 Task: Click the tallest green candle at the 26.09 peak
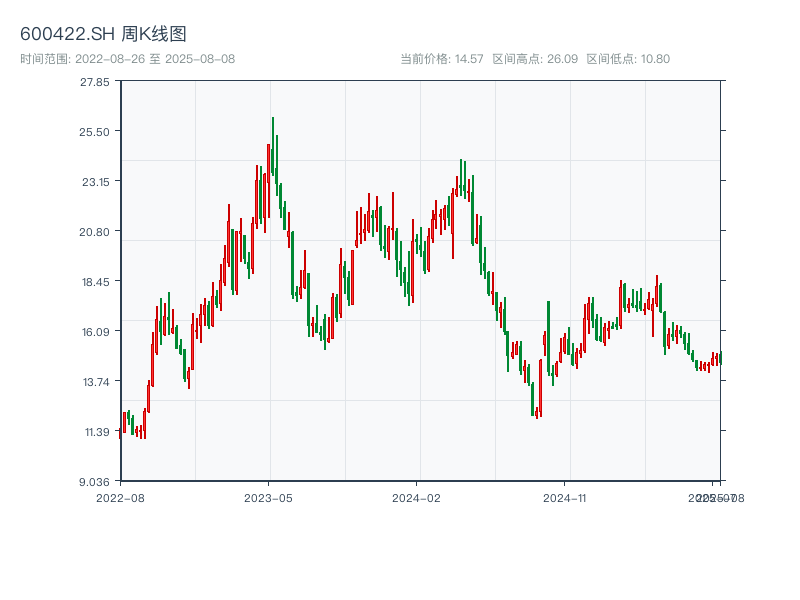[x=273, y=146]
